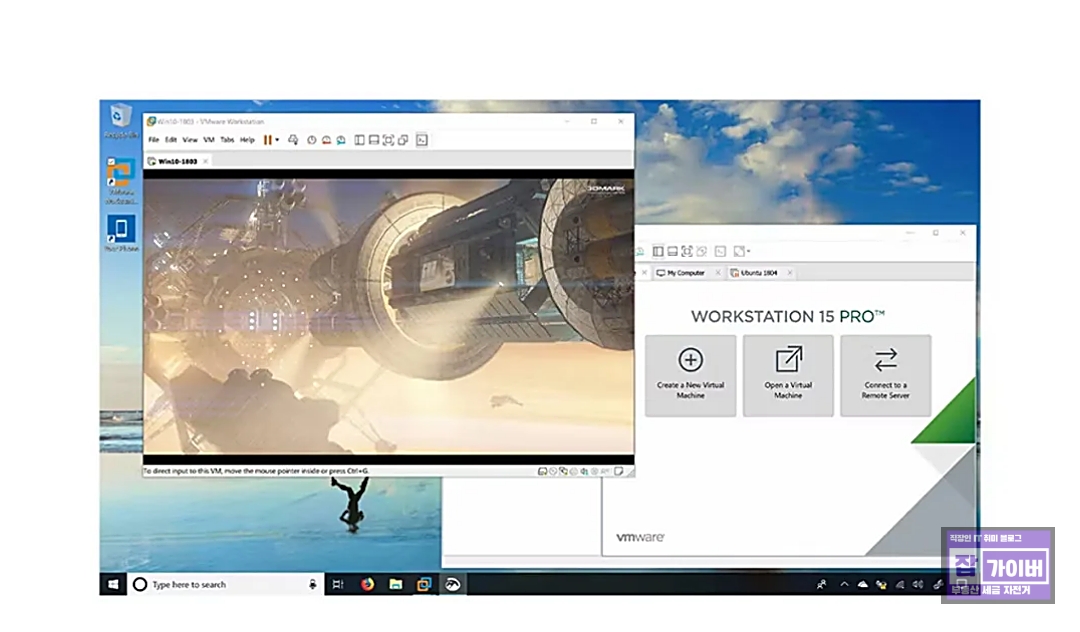Toggle library sidebar icon in Win10-1803 window
1080x632 pixels.
click(x=359, y=140)
